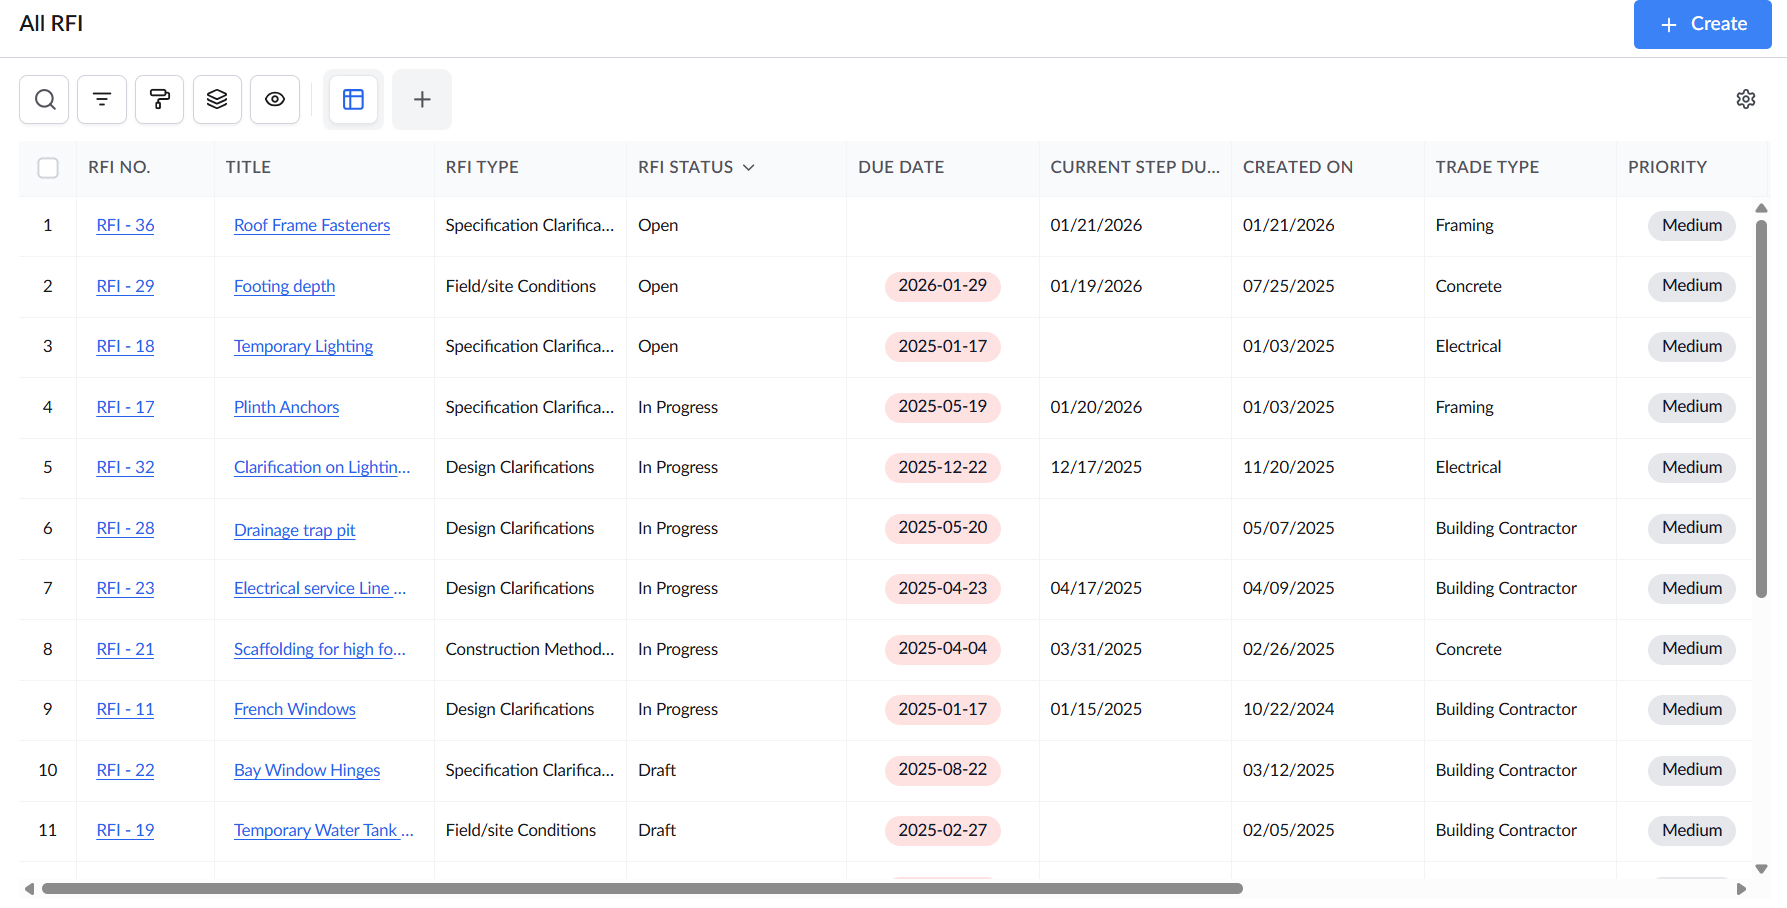This screenshot has width=1787, height=908.
Task: Open link RFI - 18
Action: tap(125, 346)
